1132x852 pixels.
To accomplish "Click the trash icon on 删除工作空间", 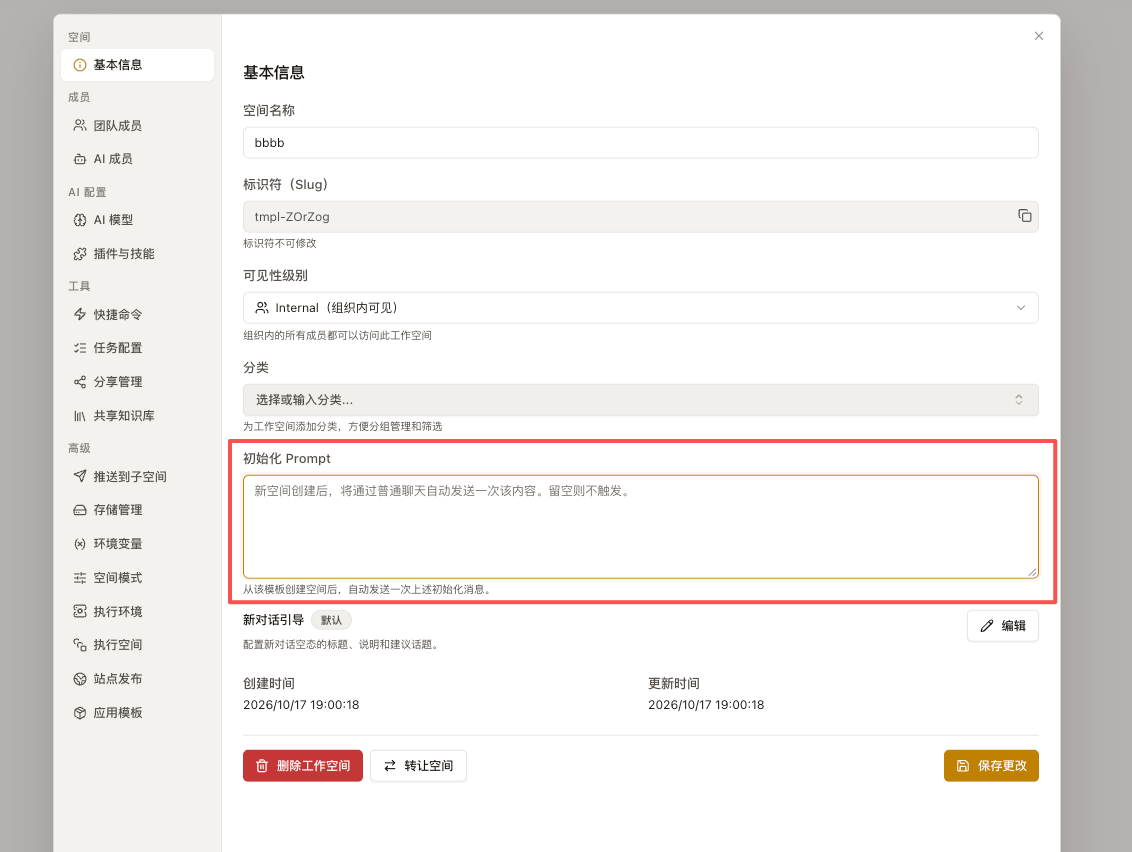I will coord(262,766).
